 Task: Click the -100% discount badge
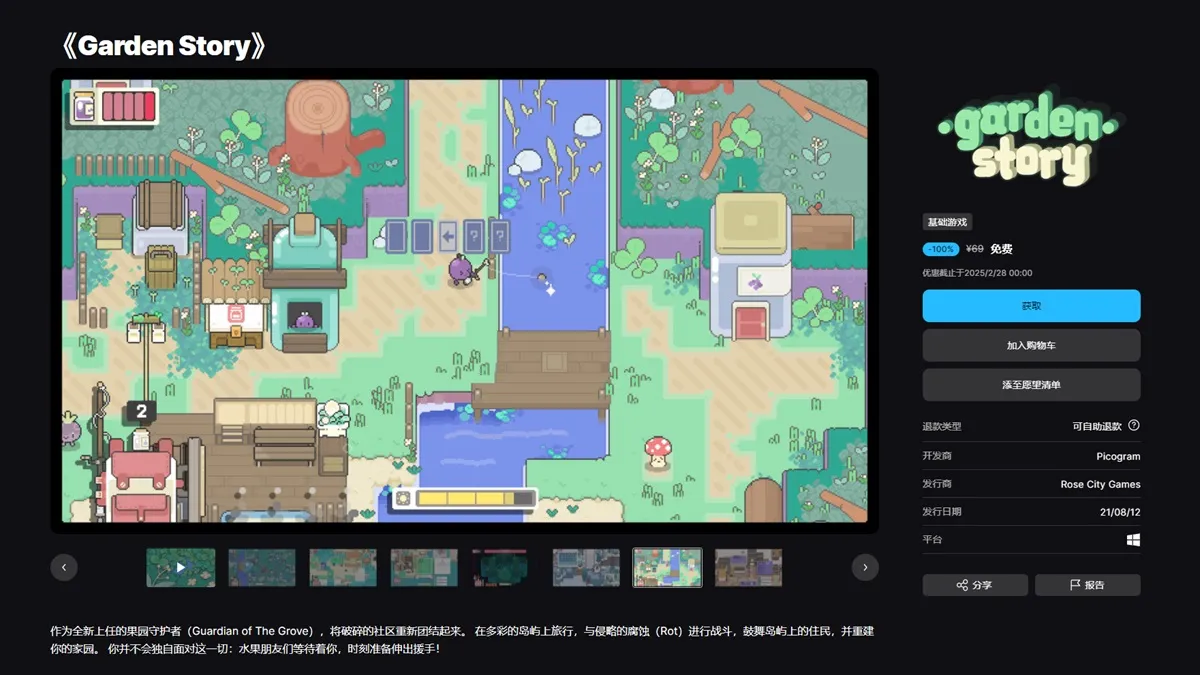tap(941, 249)
